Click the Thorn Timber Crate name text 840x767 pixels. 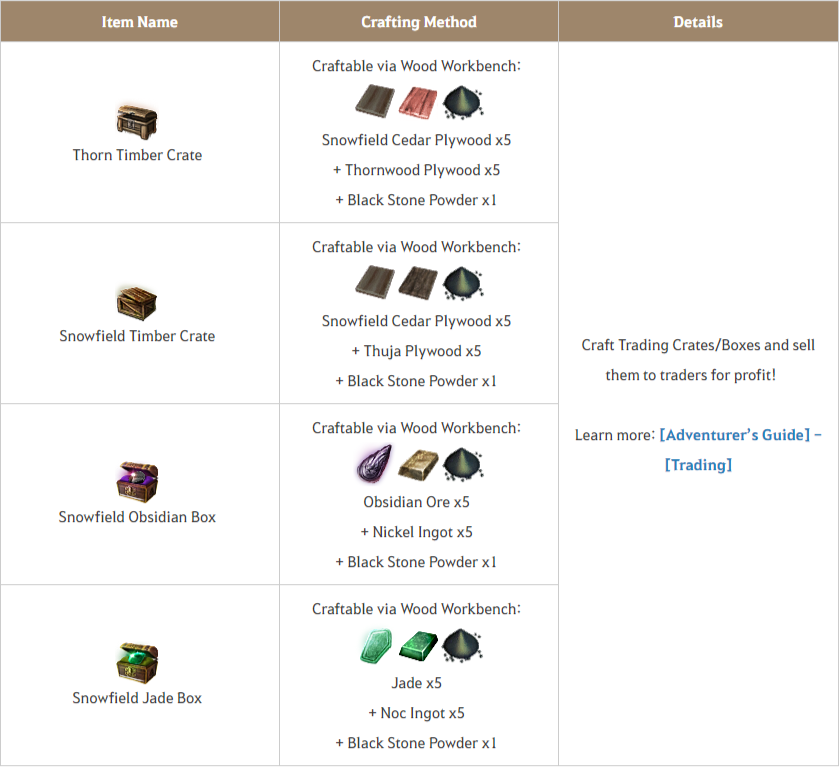click(x=137, y=155)
